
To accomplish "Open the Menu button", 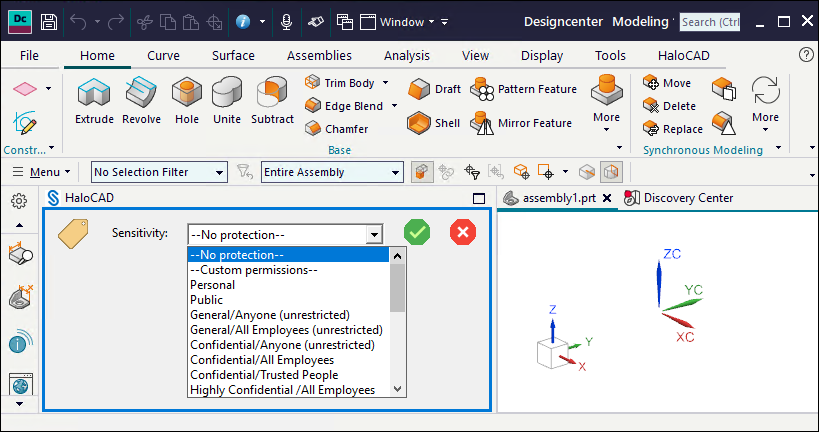I will coord(41,172).
